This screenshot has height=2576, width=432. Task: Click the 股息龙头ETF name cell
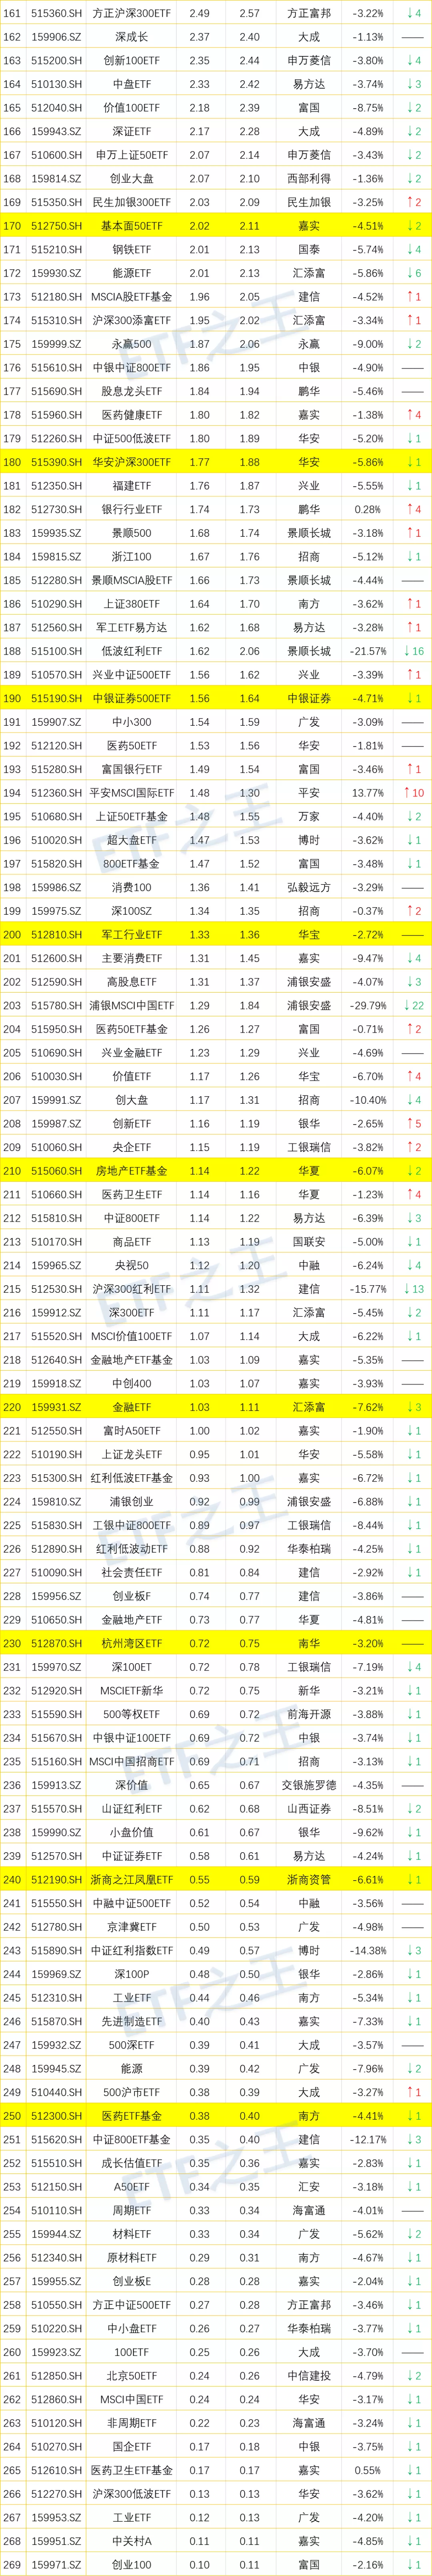coord(131,391)
